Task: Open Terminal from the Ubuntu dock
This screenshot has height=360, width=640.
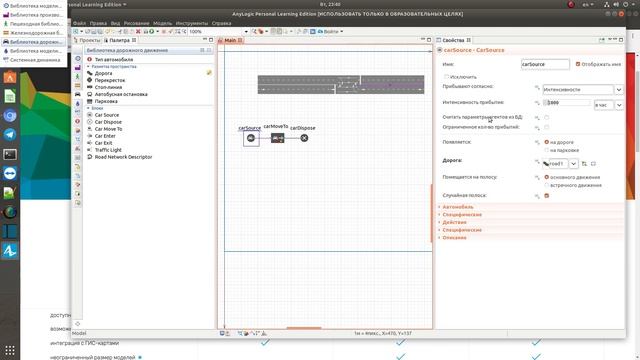Action: point(10,154)
